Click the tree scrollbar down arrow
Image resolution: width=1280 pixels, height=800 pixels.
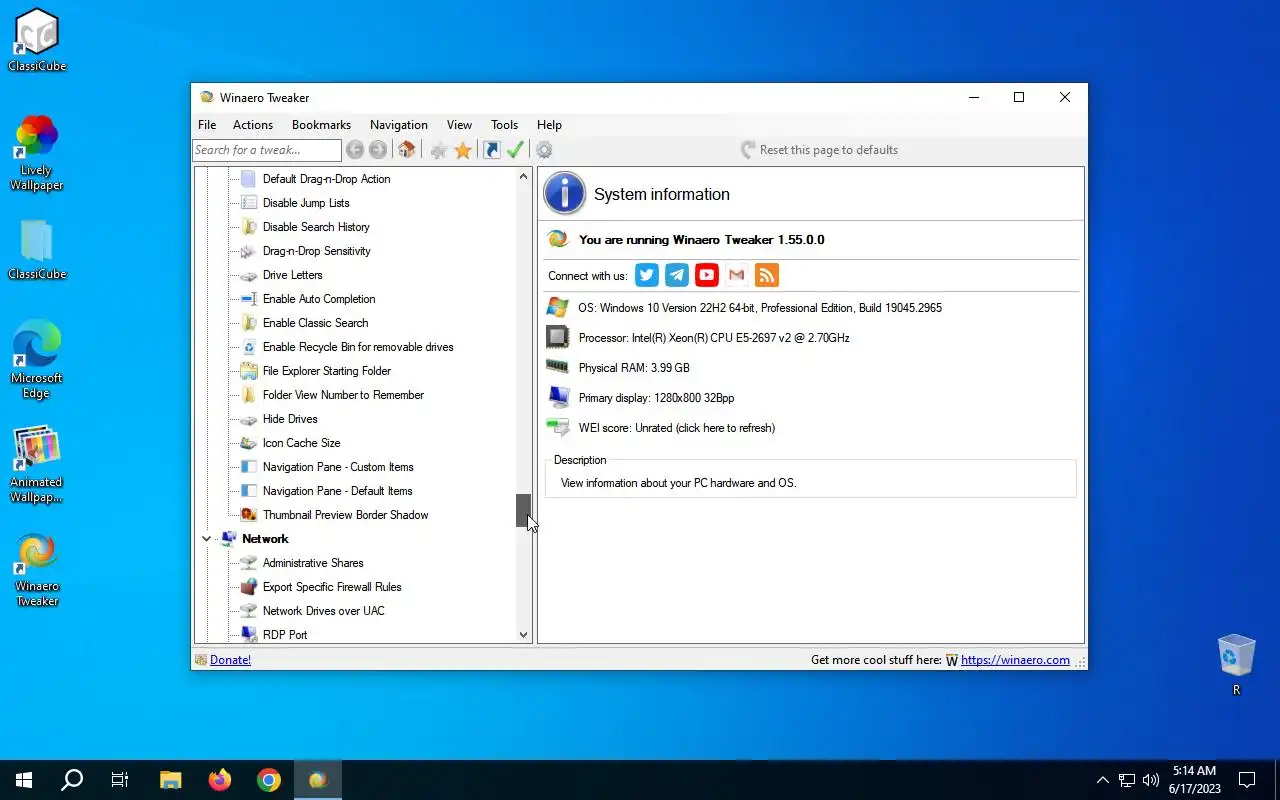(523, 634)
